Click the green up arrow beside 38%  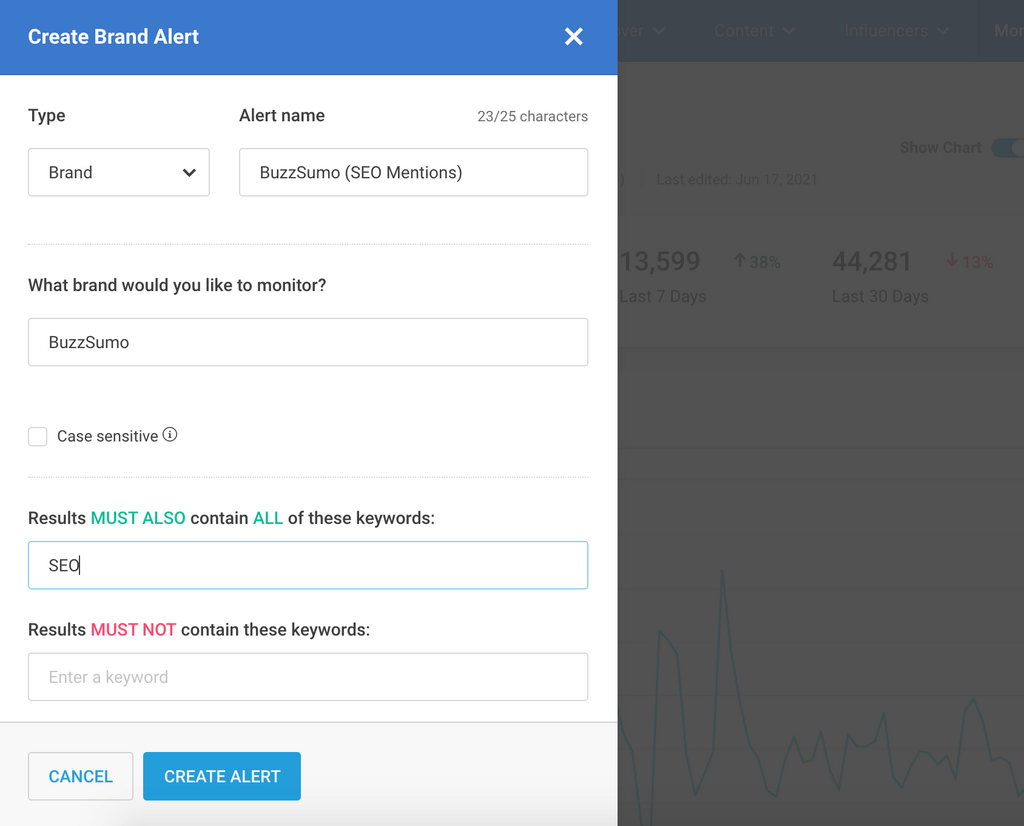tap(740, 261)
